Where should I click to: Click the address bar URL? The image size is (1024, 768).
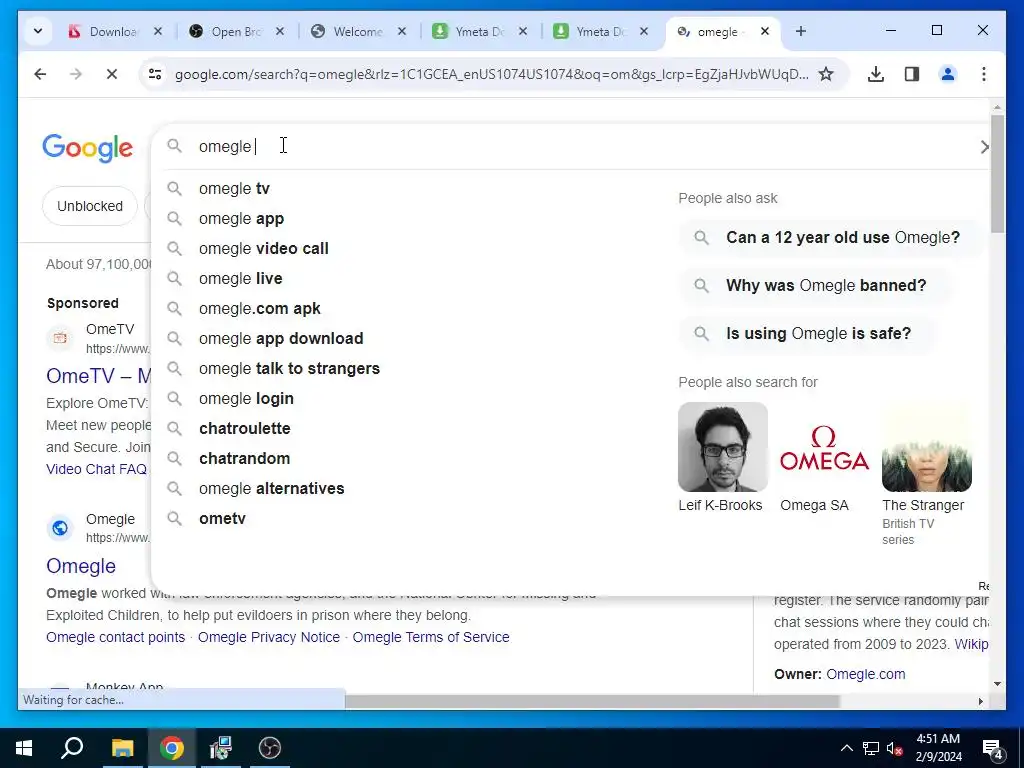[491, 74]
